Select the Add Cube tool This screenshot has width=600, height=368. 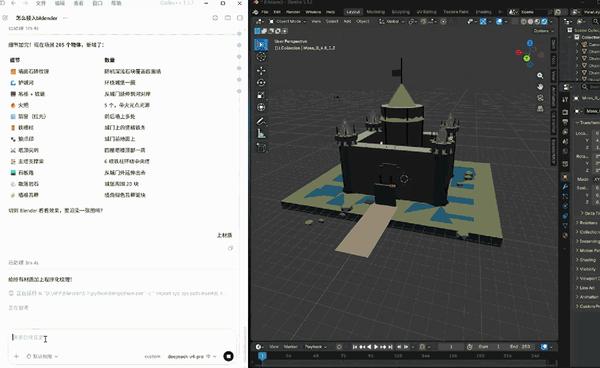pos(261,147)
